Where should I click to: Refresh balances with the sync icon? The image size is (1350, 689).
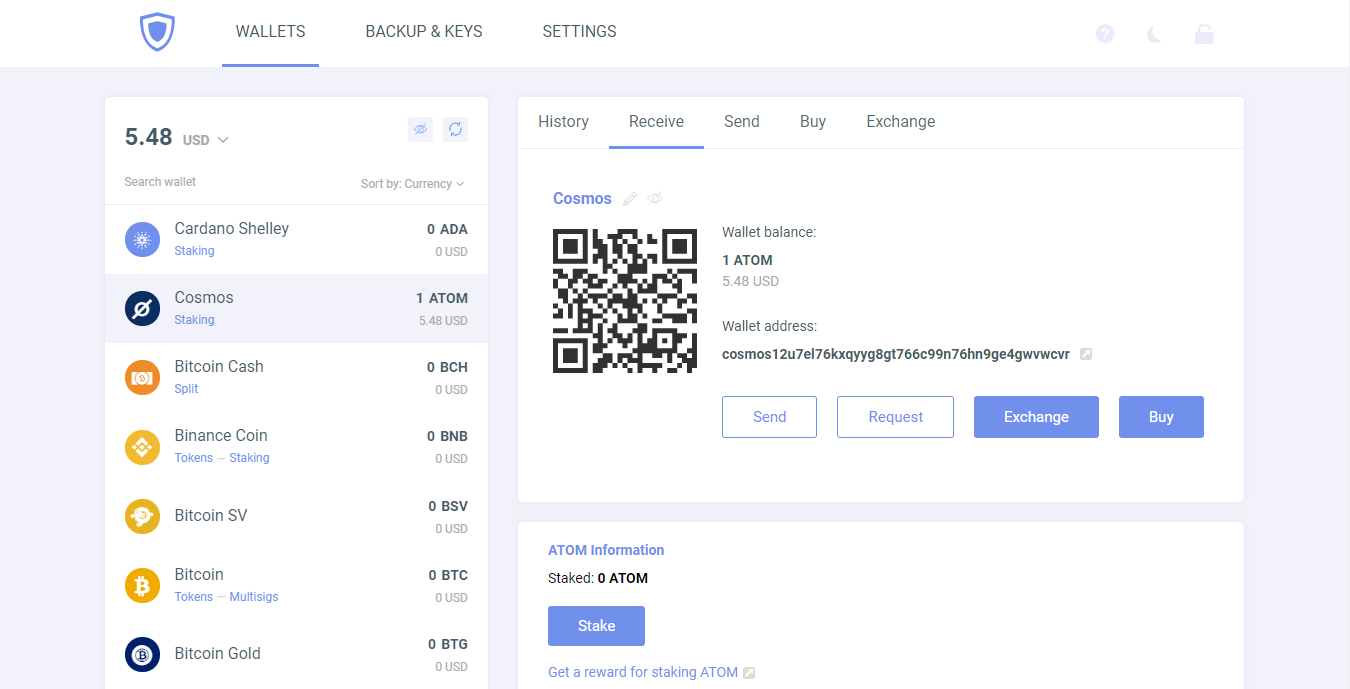pyautogui.click(x=455, y=129)
